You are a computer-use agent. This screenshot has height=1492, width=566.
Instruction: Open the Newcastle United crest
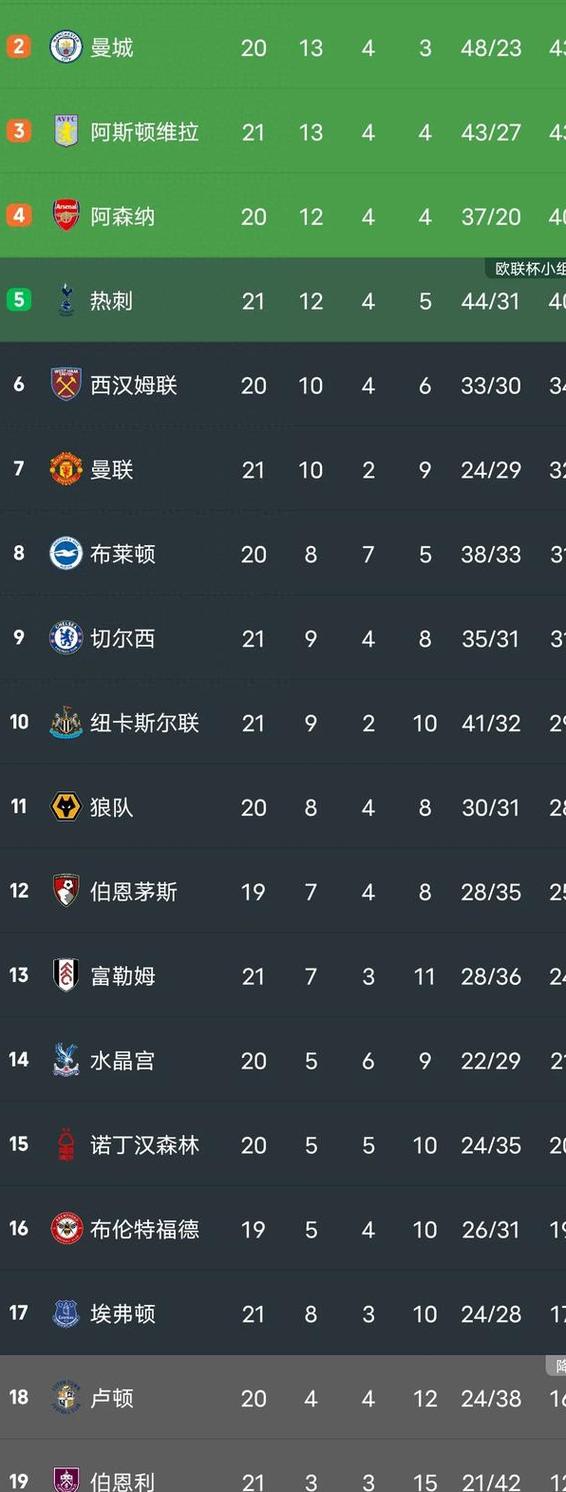66,722
